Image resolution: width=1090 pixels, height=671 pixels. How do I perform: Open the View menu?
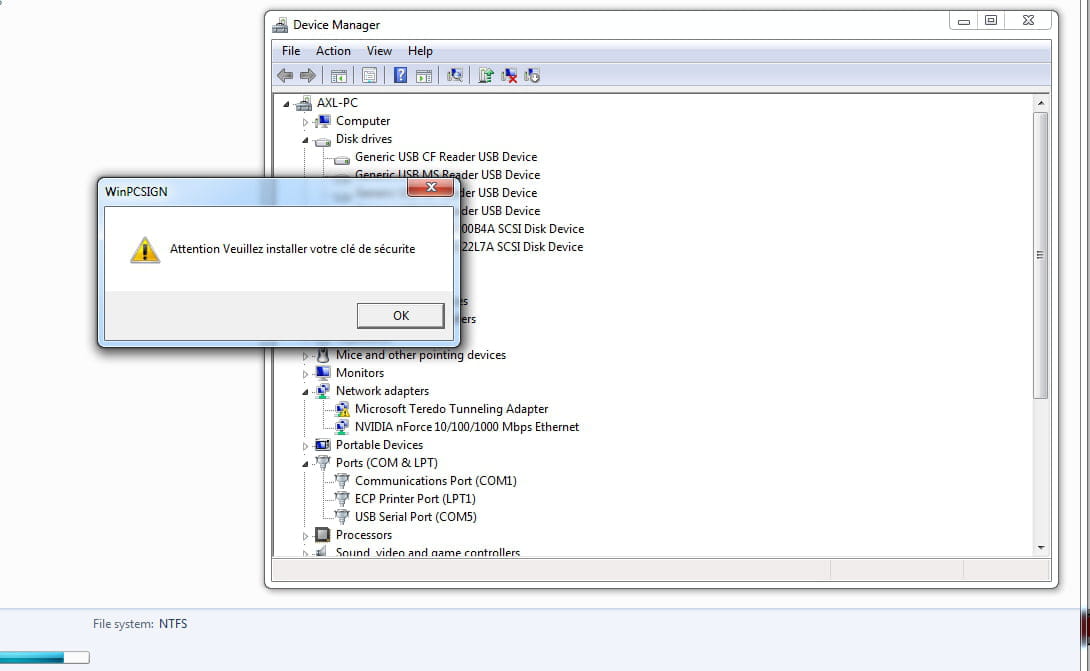pyautogui.click(x=379, y=51)
